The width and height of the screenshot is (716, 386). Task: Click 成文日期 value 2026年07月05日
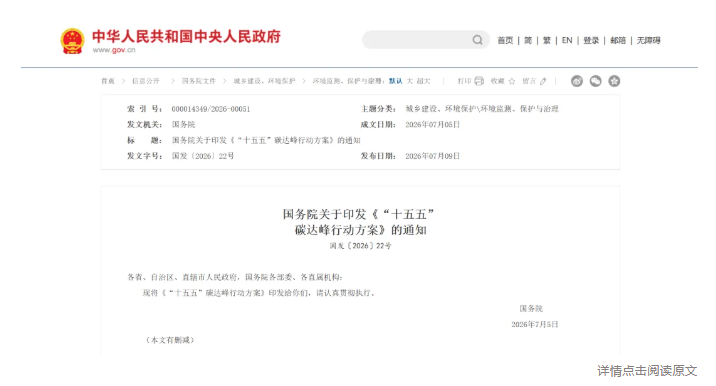432,124
